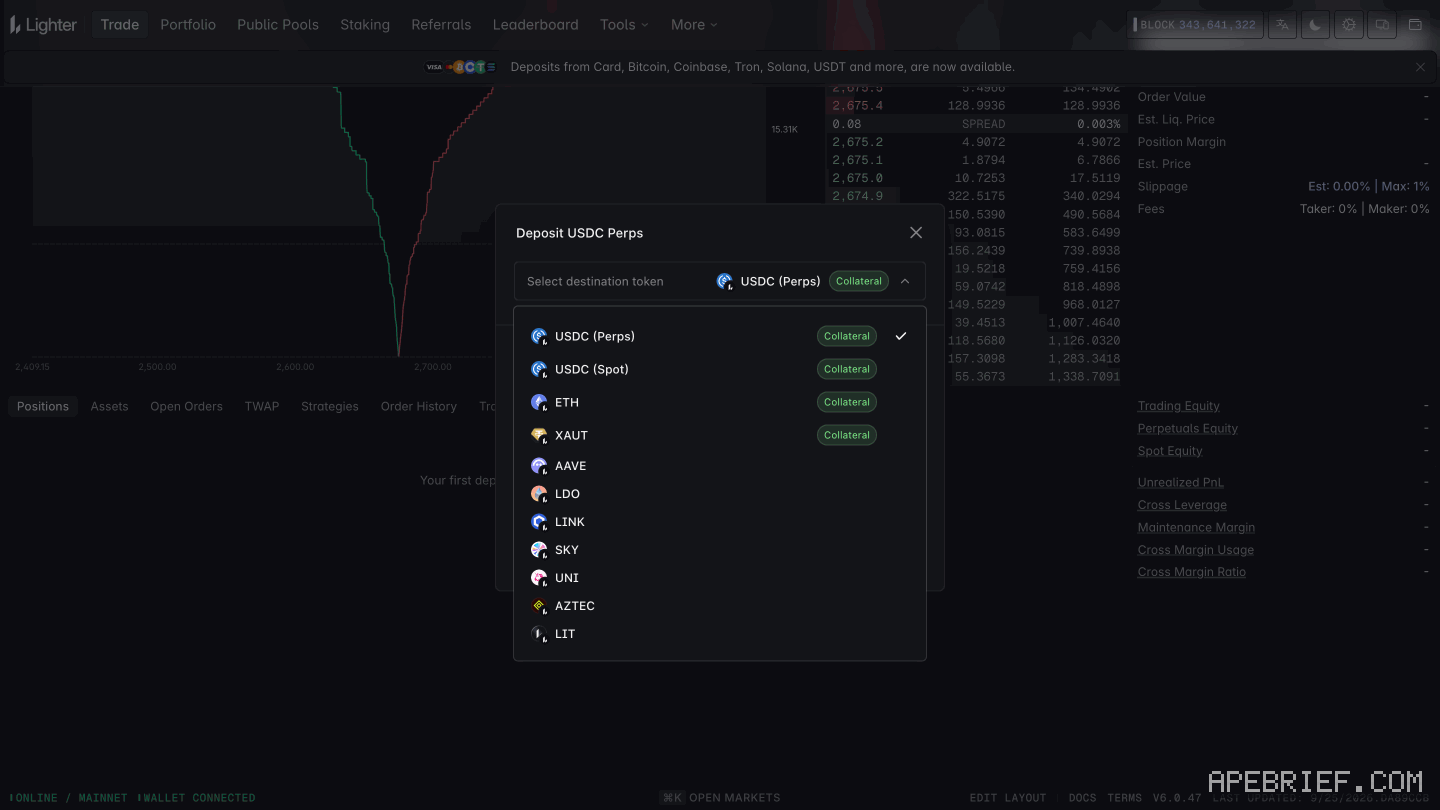Switch to the Order History tab
The height and width of the screenshot is (810, 1440).
(x=418, y=407)
